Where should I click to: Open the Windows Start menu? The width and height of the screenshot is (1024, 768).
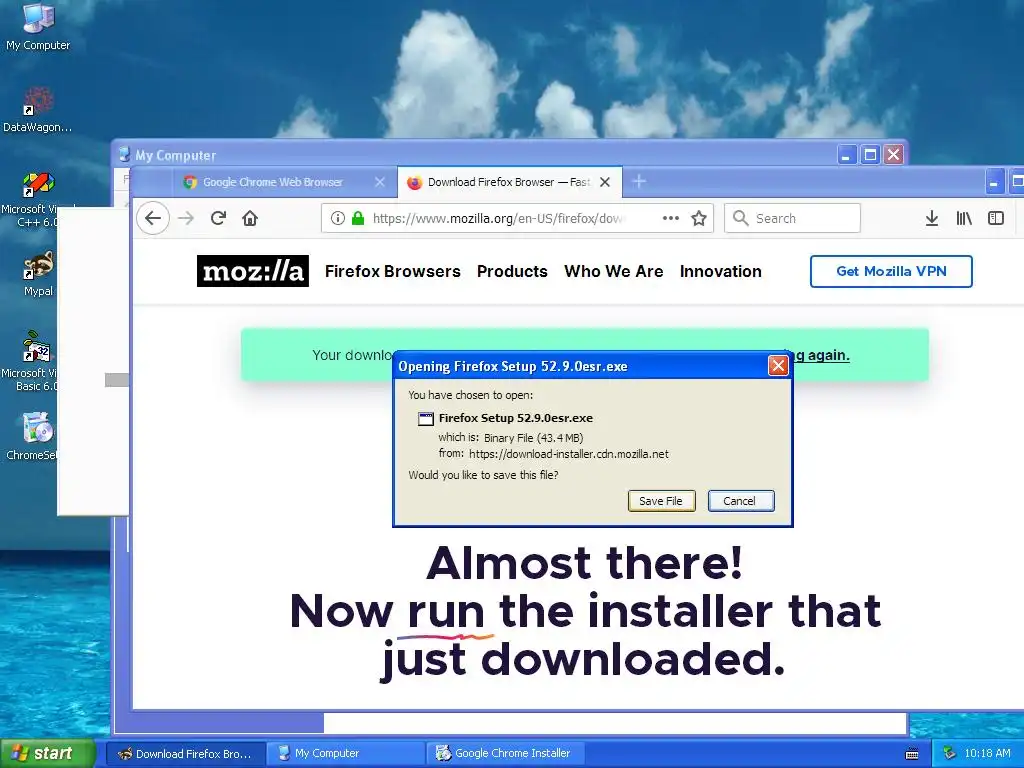pos(48,753)
